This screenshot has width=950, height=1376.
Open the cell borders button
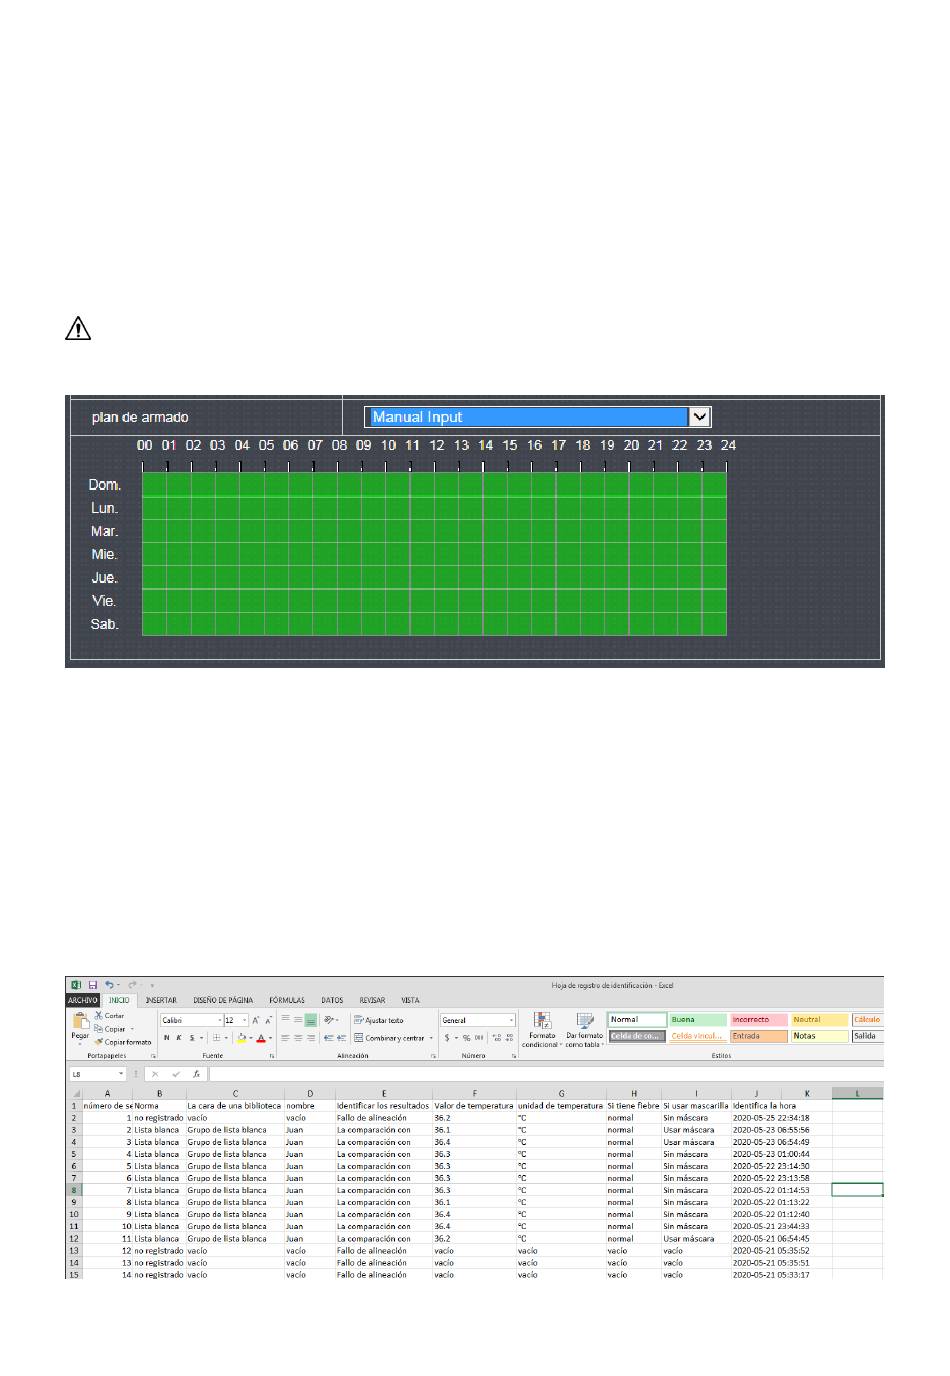click(216, 1038)
